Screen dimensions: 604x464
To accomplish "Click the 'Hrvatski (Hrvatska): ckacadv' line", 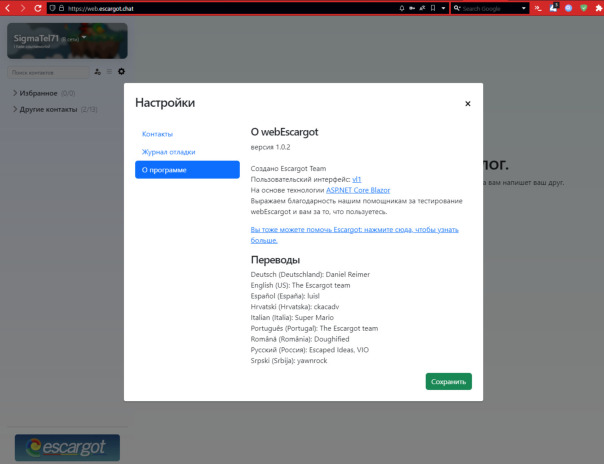I will click(x=295, y=307).
